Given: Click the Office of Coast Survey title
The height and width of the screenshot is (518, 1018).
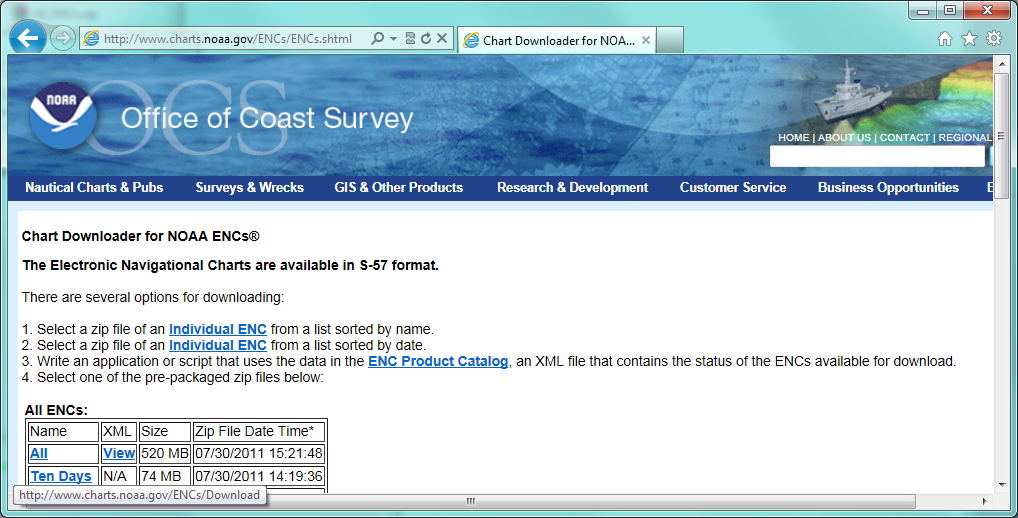Looking at the screenshot, I should pos(267,118).
